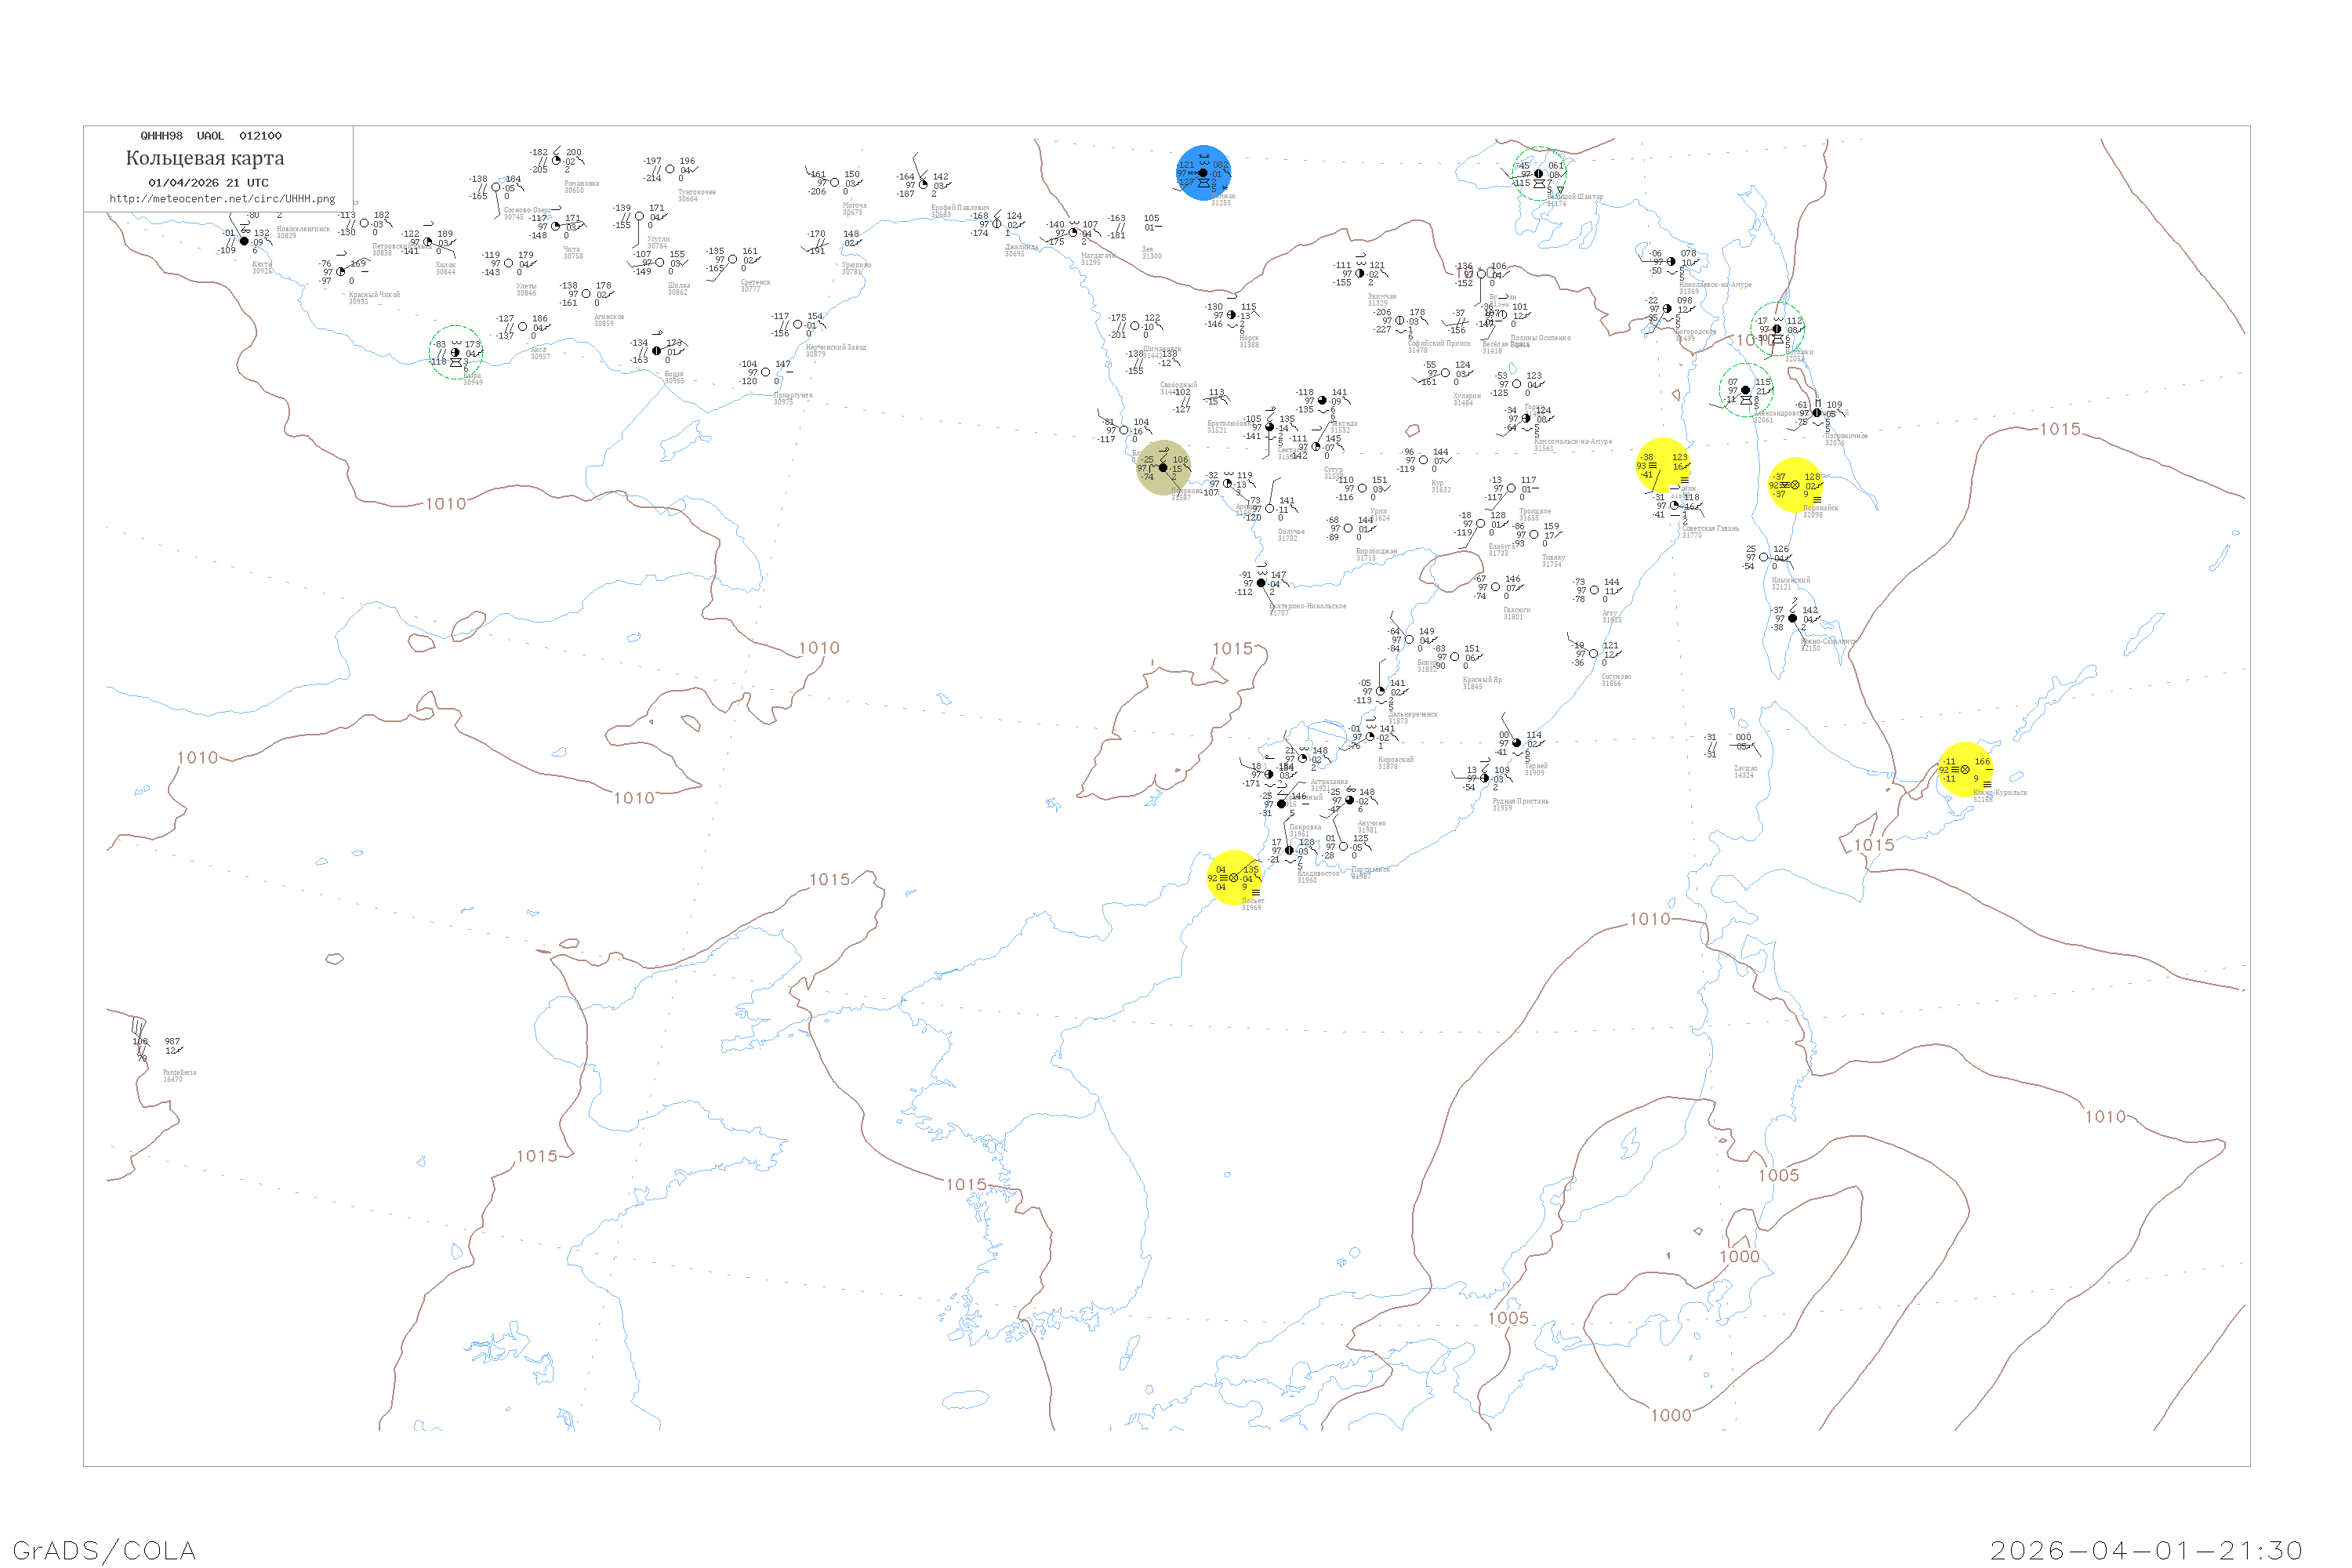Click the filled Южно-Сахалинск station circle
The height and width of the screenshot is (1568, 2352).
click(x=1793, y=618)
